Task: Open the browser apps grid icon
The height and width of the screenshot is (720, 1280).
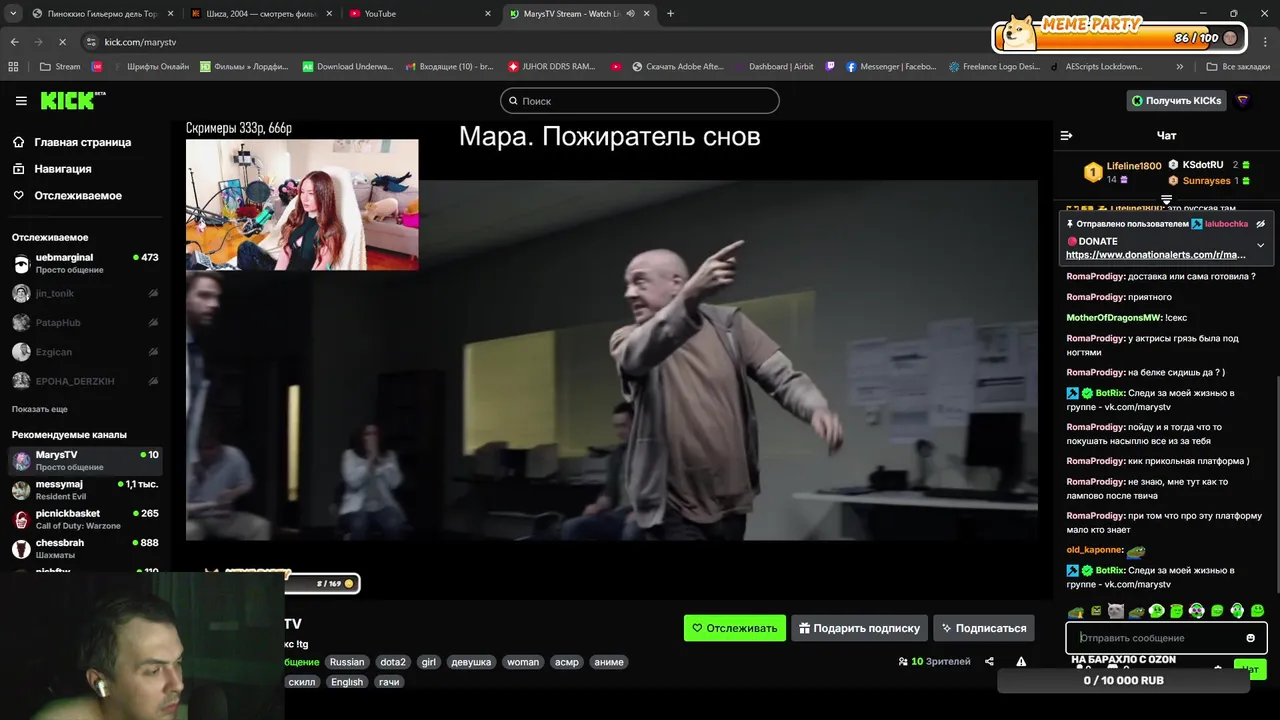Action: (x=13, y=67)
